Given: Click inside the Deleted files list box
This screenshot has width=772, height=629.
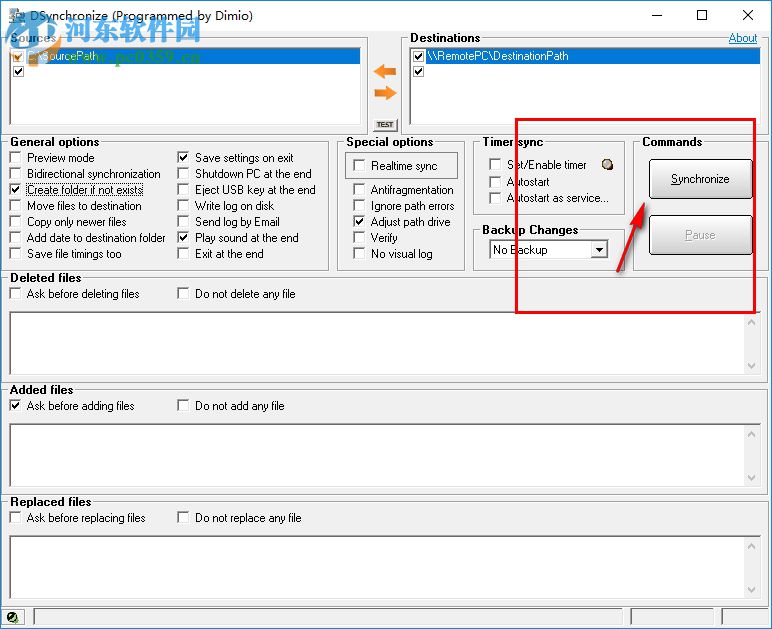Looking at the screenshot, I should tap(377, 344).
